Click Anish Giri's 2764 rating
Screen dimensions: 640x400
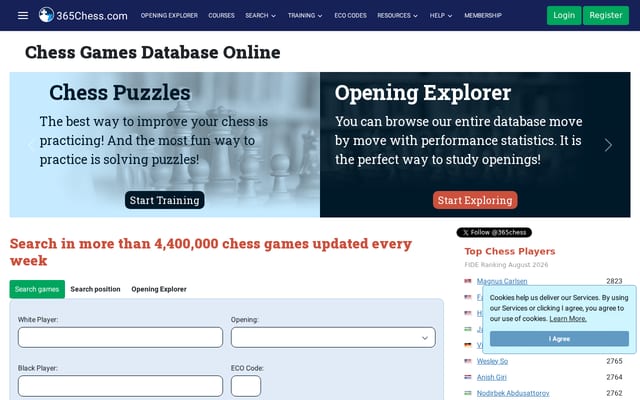(x=614, y=377)
